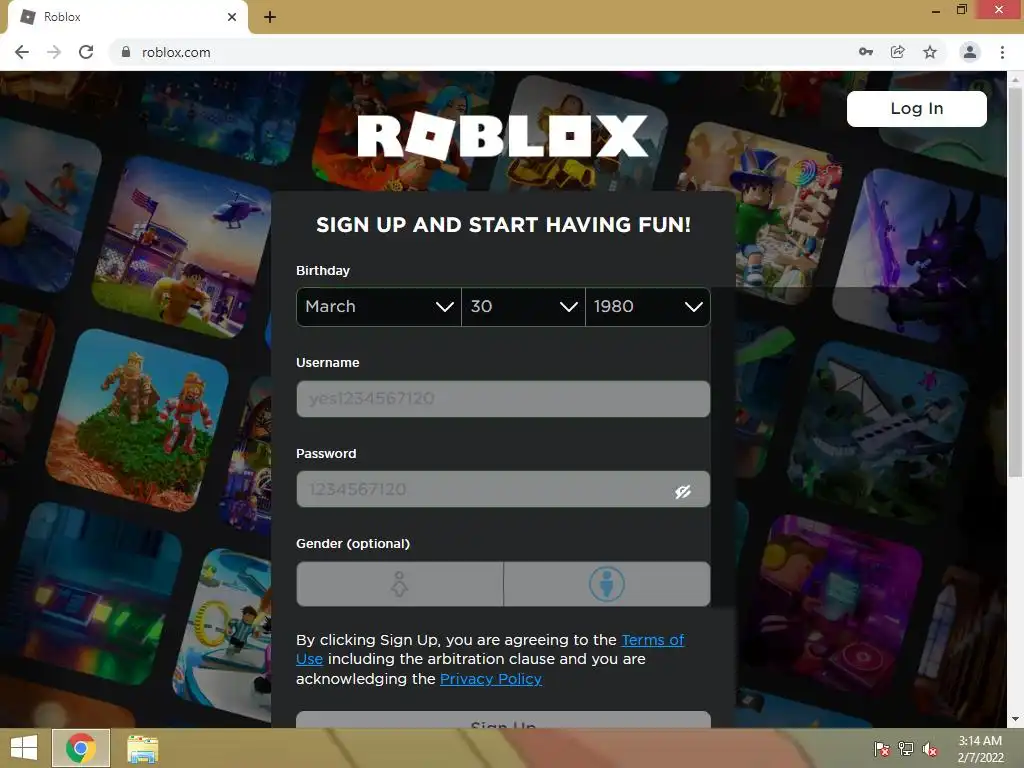Image resolution: width=1024 pixels, height=768 pixels.
Task: Click the Username input field
Action: pos(503,398)
